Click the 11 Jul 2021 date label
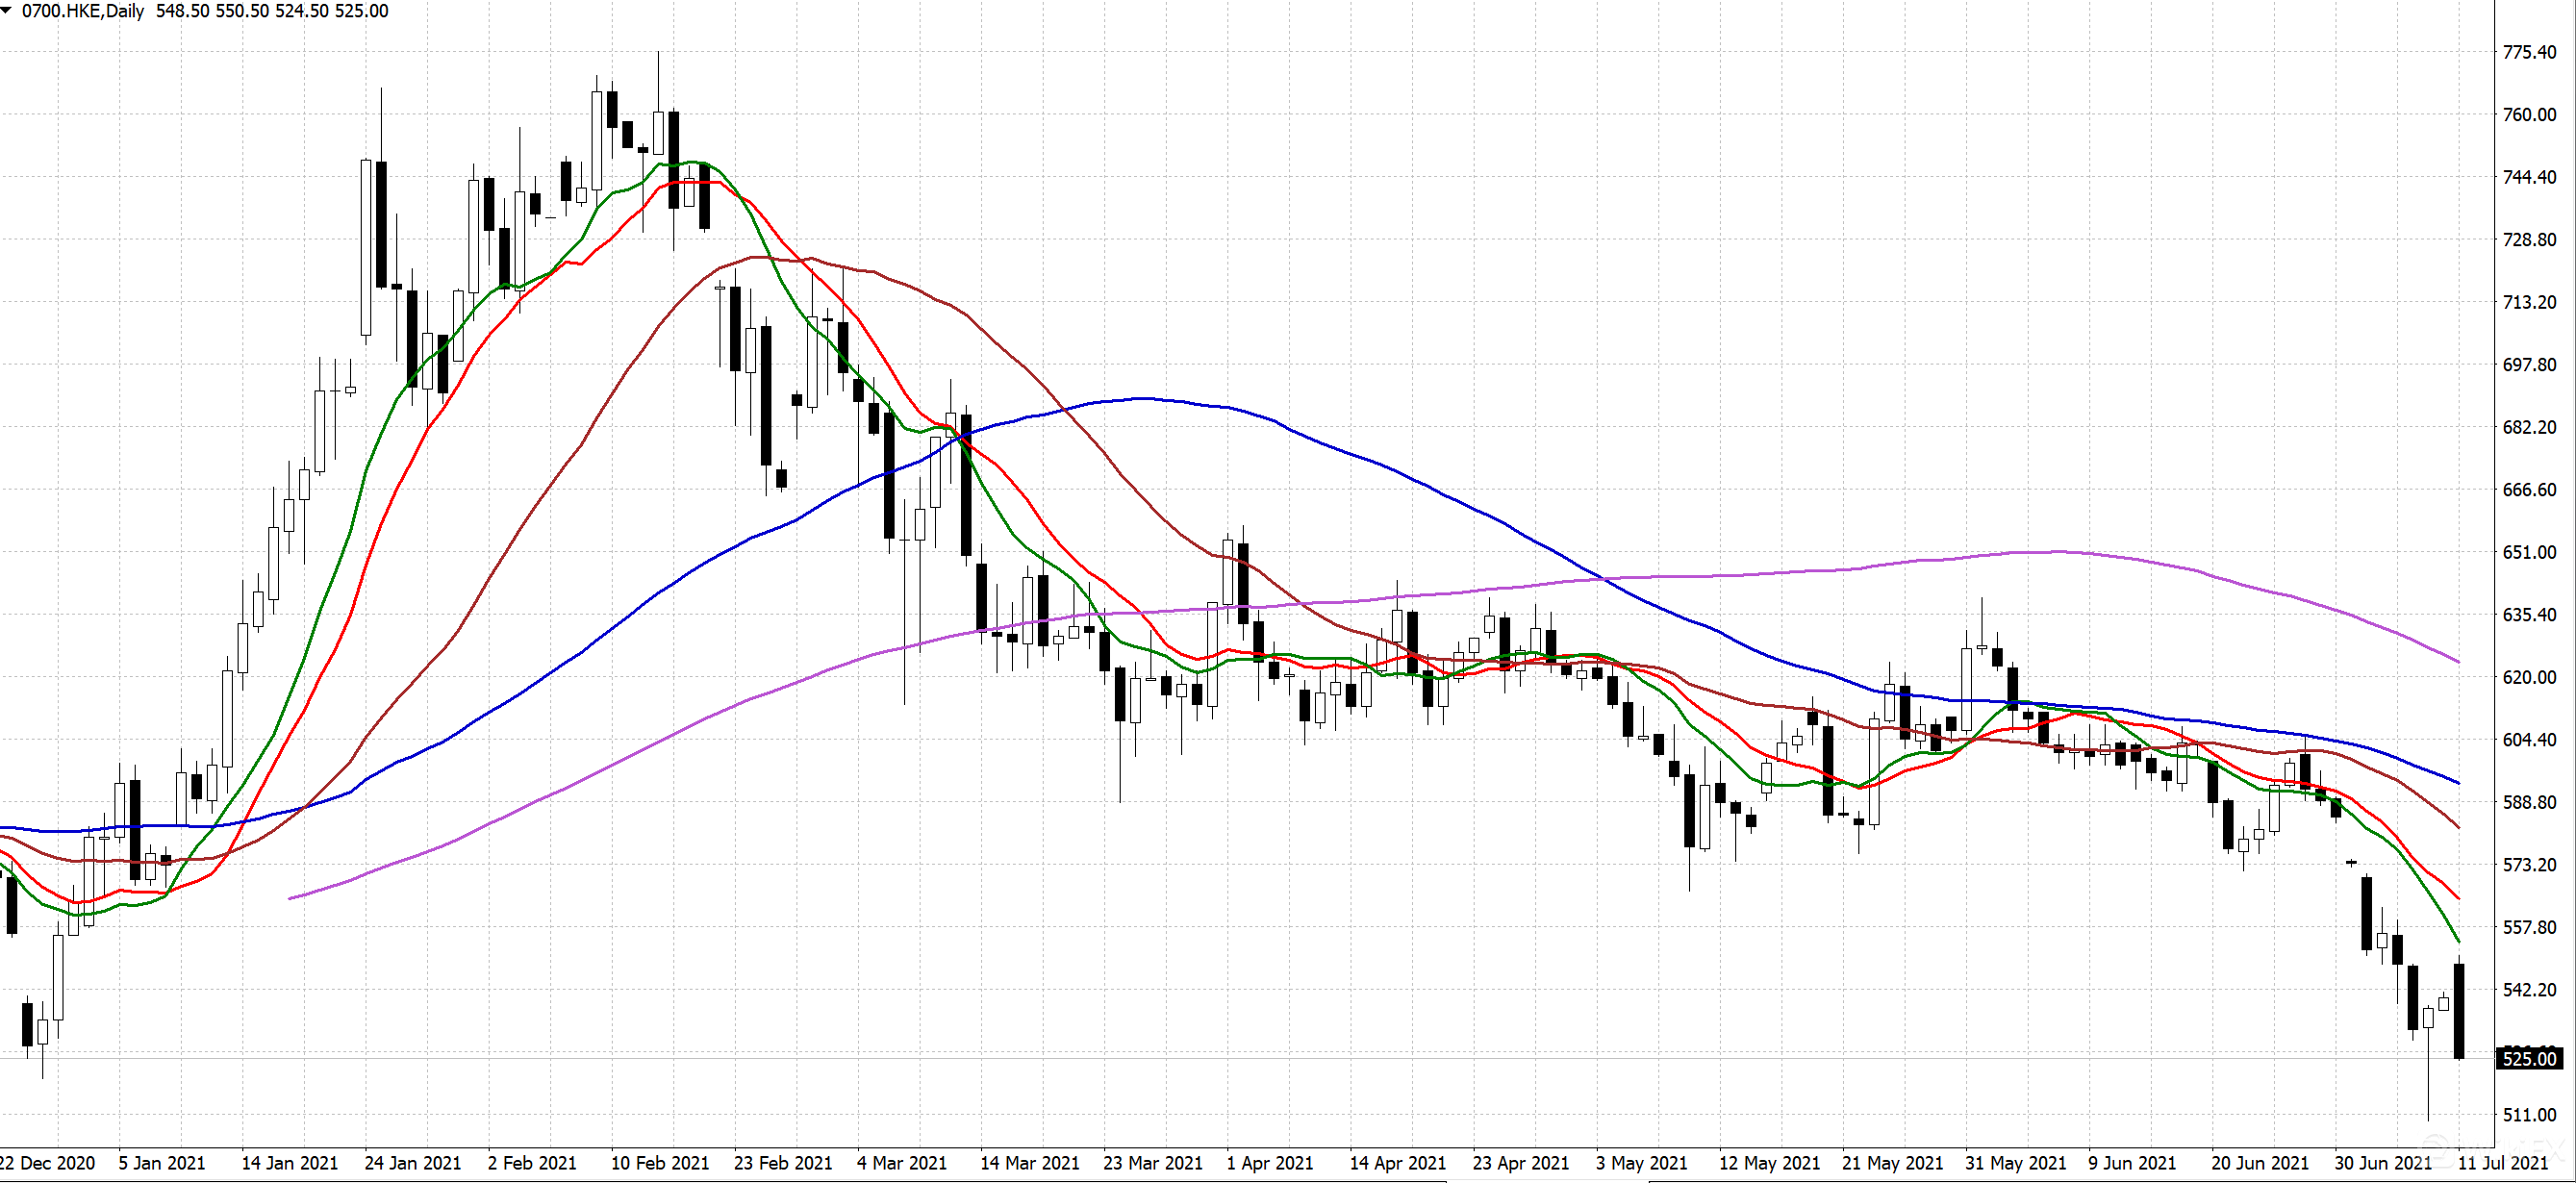Viewport: 2576px width, 1183px height. coord(2503,1163)
